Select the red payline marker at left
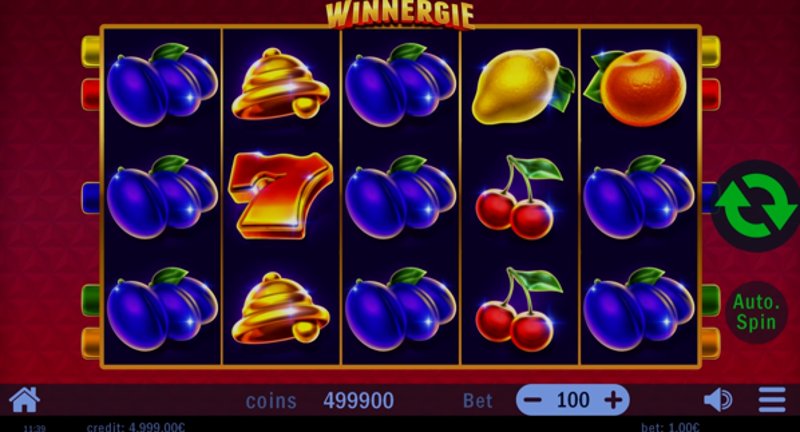The image size is (800, 432). coord(91,94)
